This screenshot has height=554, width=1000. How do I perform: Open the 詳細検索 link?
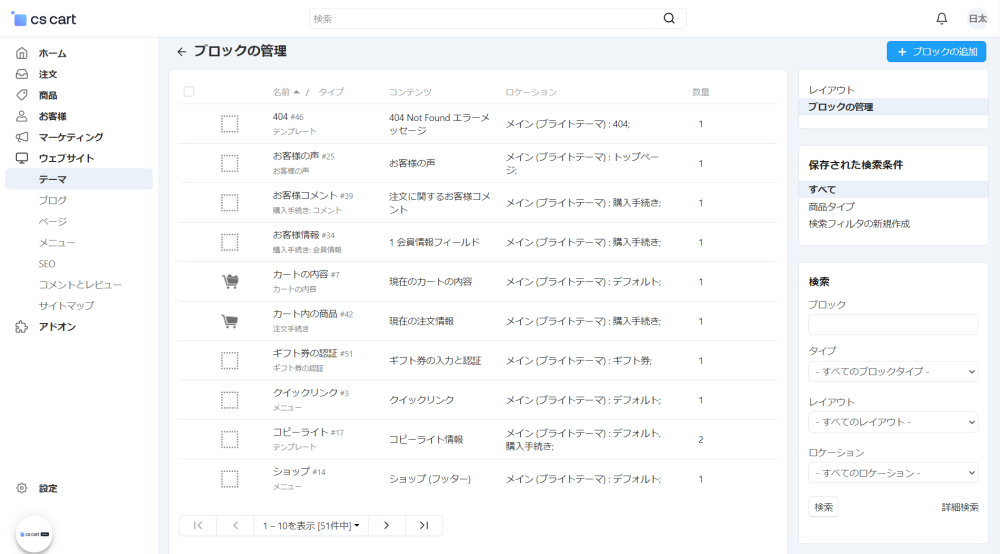pyautogui.click(x=960, y=507)
